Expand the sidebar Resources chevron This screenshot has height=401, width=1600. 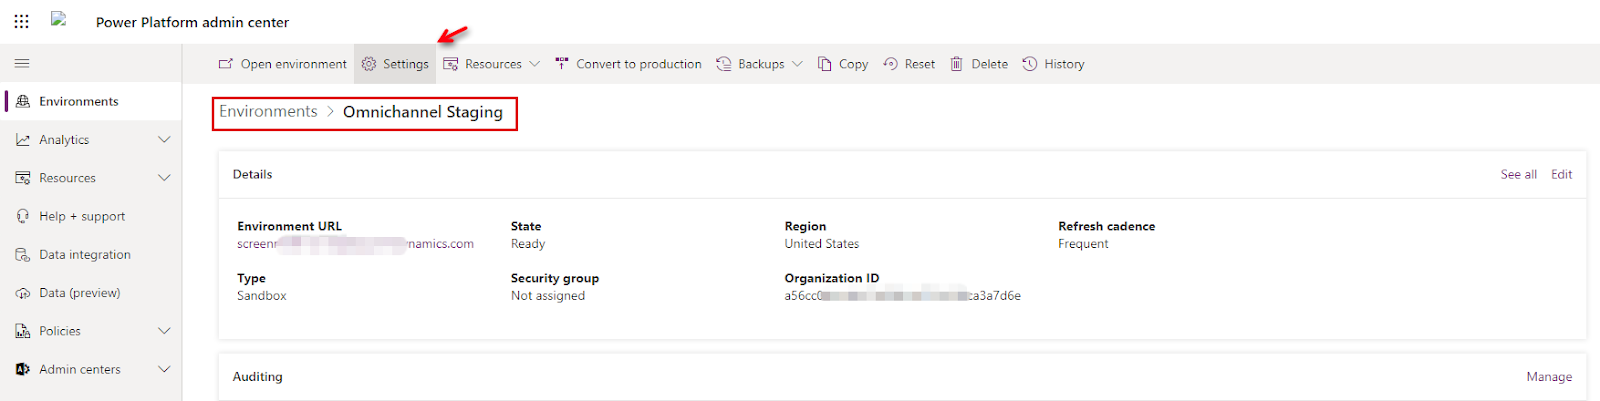(x=164, y=178)
